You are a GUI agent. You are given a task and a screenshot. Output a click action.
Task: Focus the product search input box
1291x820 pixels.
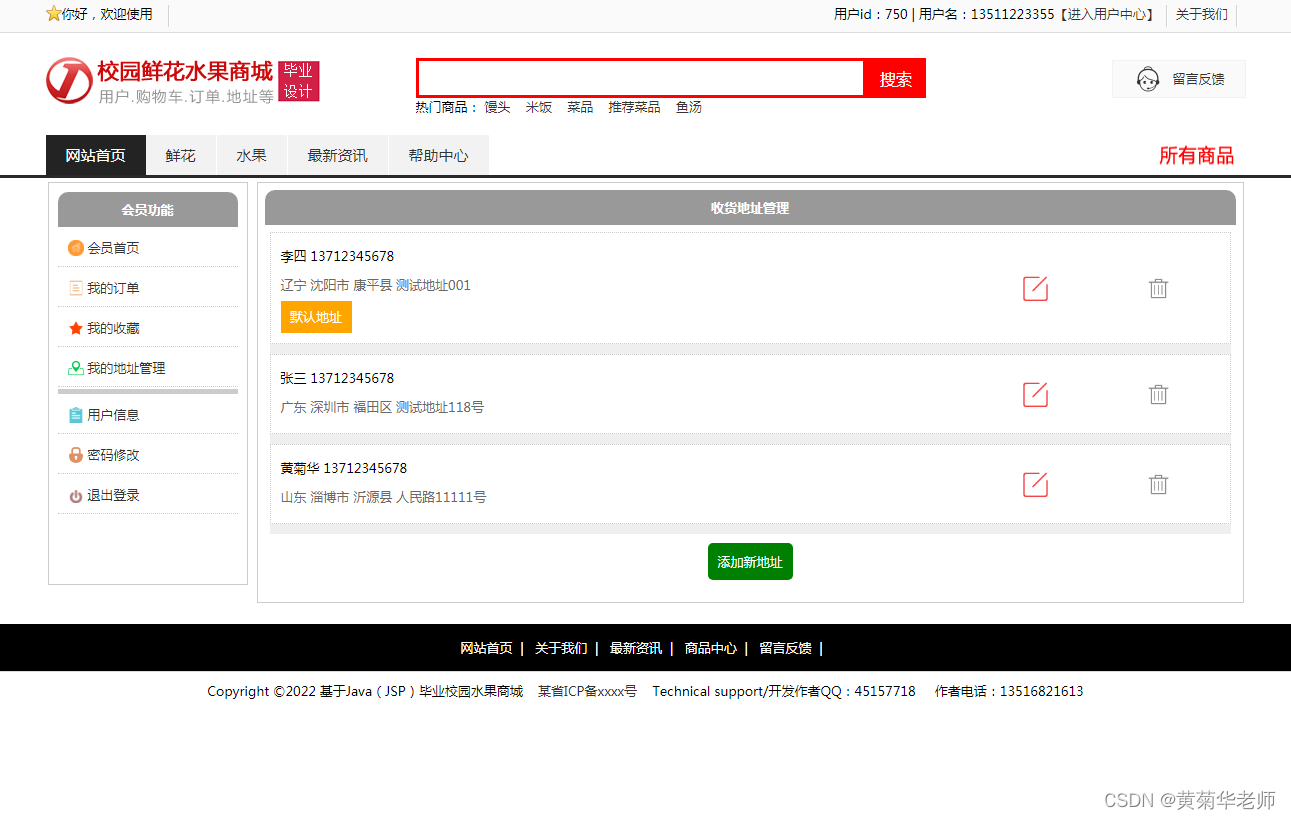point(640,78)
